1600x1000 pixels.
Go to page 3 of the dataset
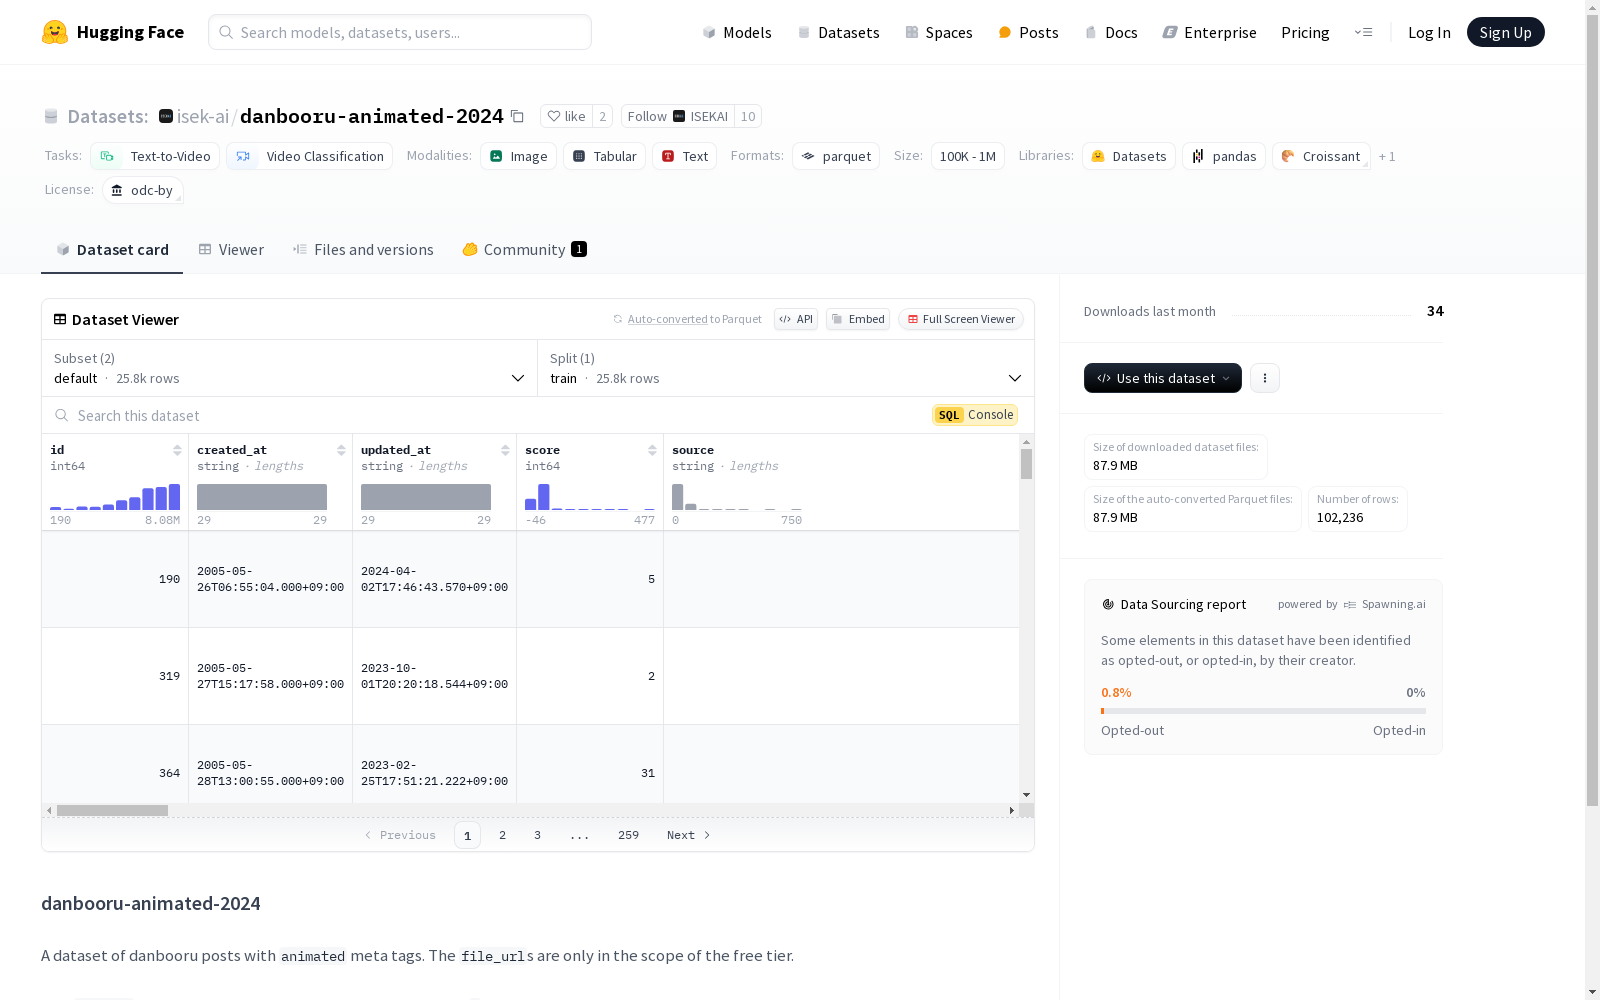pyautogui.click(x=537, y=835)
